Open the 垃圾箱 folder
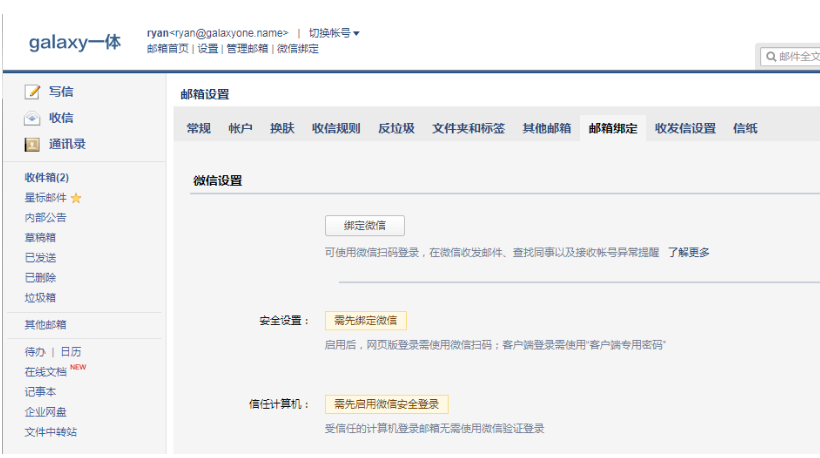 40,297
